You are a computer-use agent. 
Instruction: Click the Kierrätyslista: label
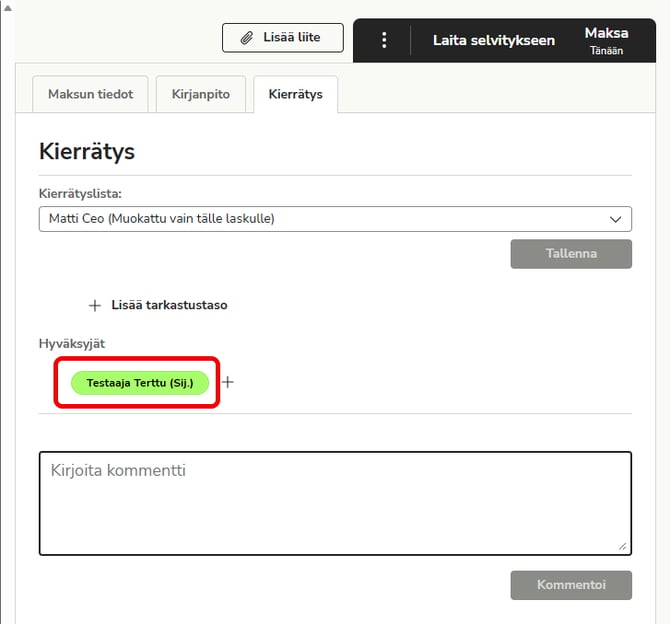80,194
